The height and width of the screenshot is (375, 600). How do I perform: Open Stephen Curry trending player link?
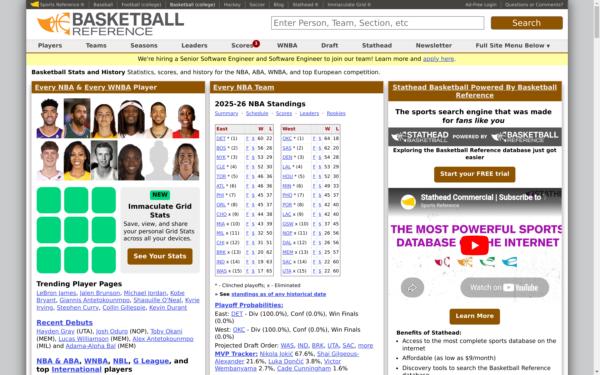78,308
